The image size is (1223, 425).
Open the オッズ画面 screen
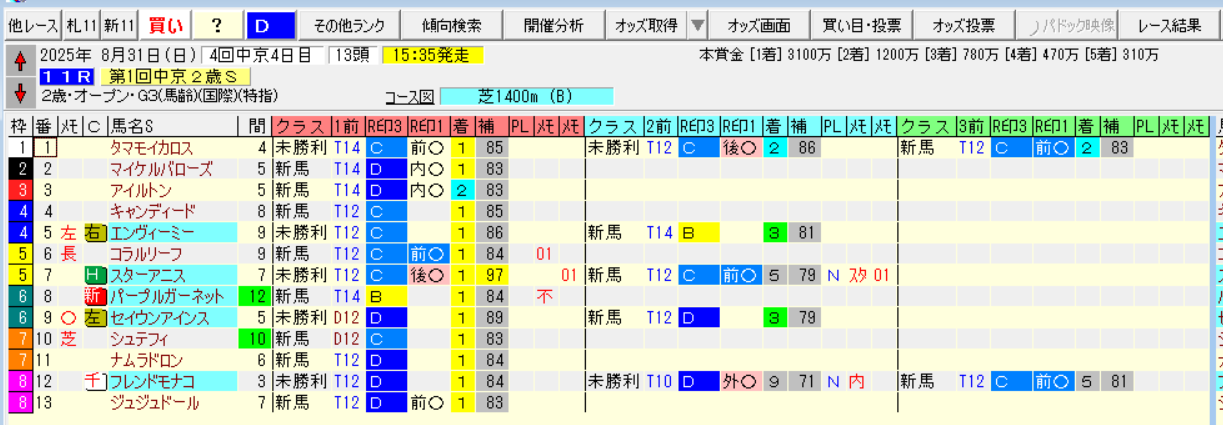(759, 25)
